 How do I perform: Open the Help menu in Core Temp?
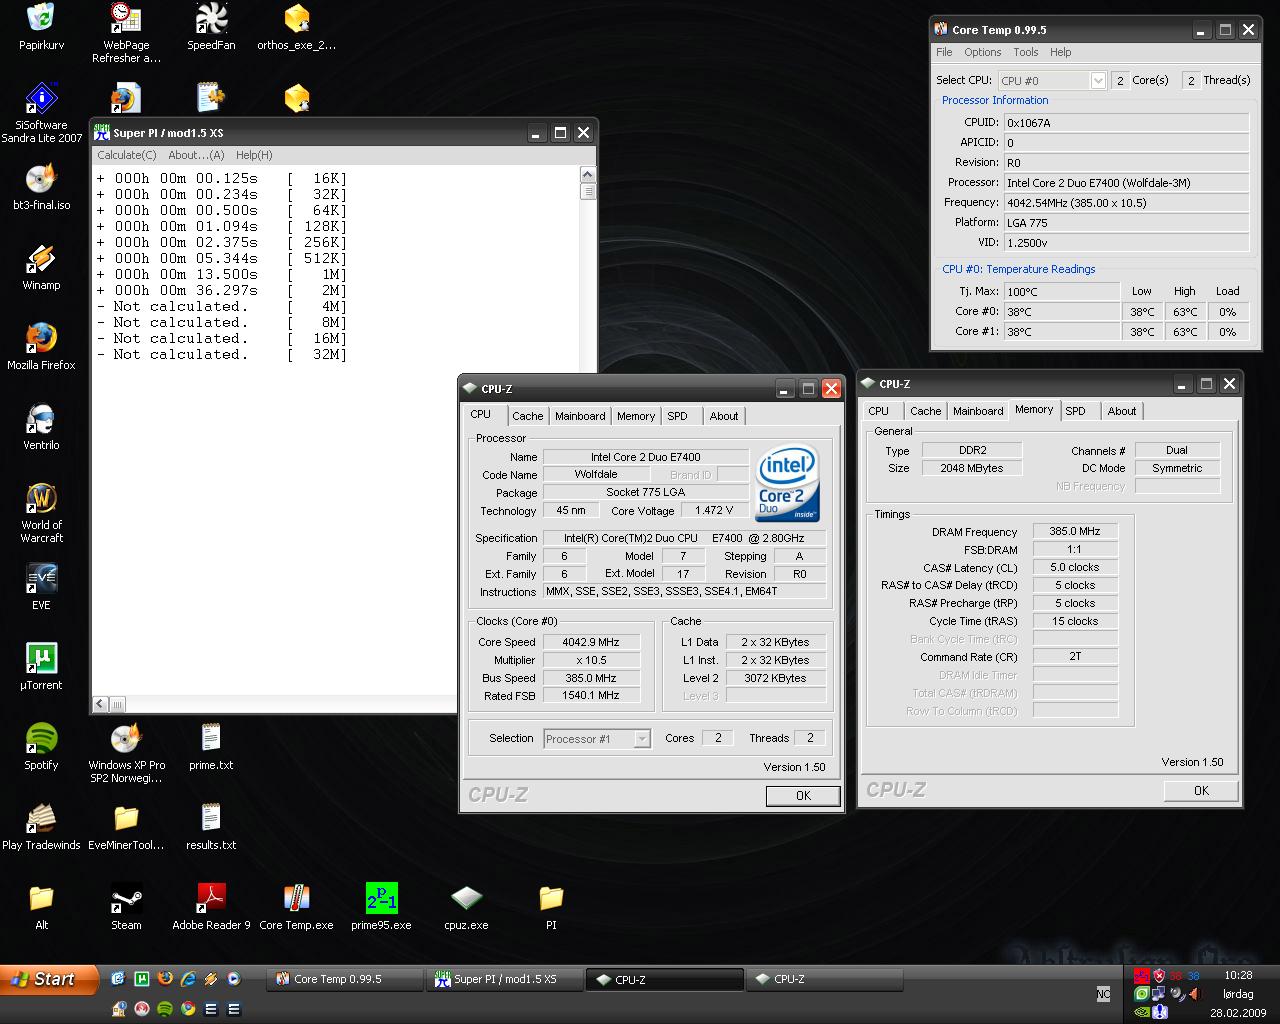(1060, 52)
